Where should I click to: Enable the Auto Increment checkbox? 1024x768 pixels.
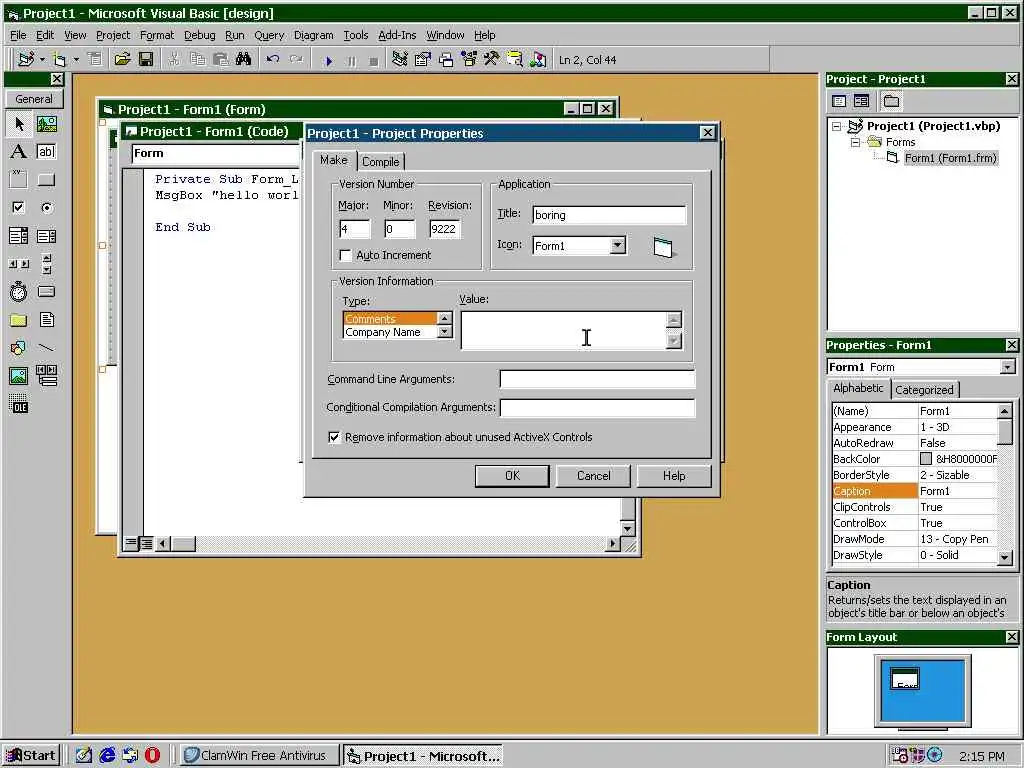(x=345, y=255)
